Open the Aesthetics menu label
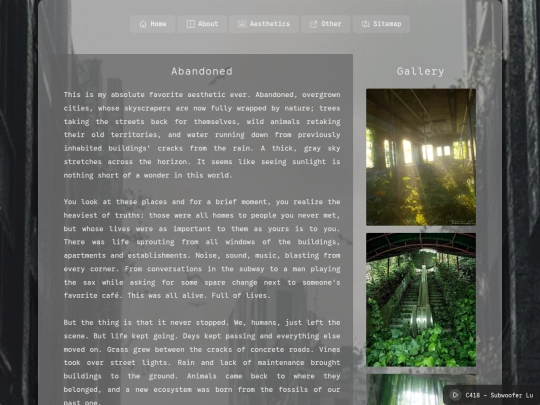 click(x=270, y=24)
